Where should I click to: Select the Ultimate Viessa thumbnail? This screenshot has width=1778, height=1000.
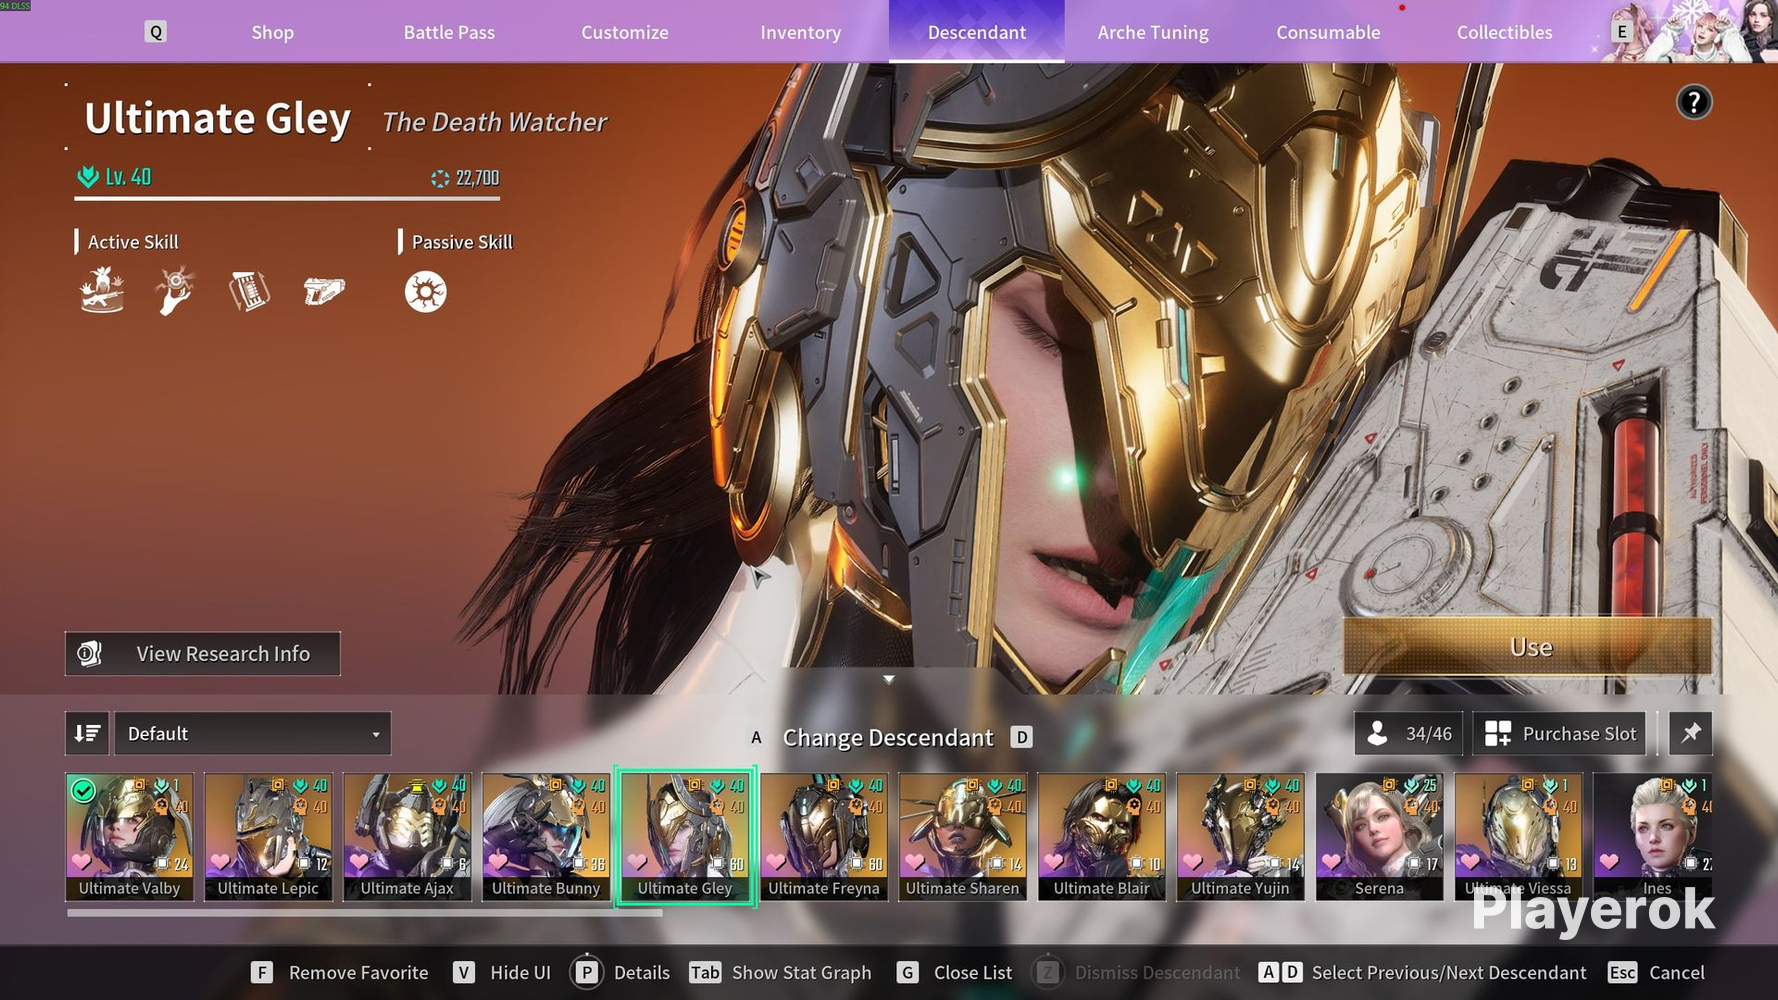point(1519,837)
